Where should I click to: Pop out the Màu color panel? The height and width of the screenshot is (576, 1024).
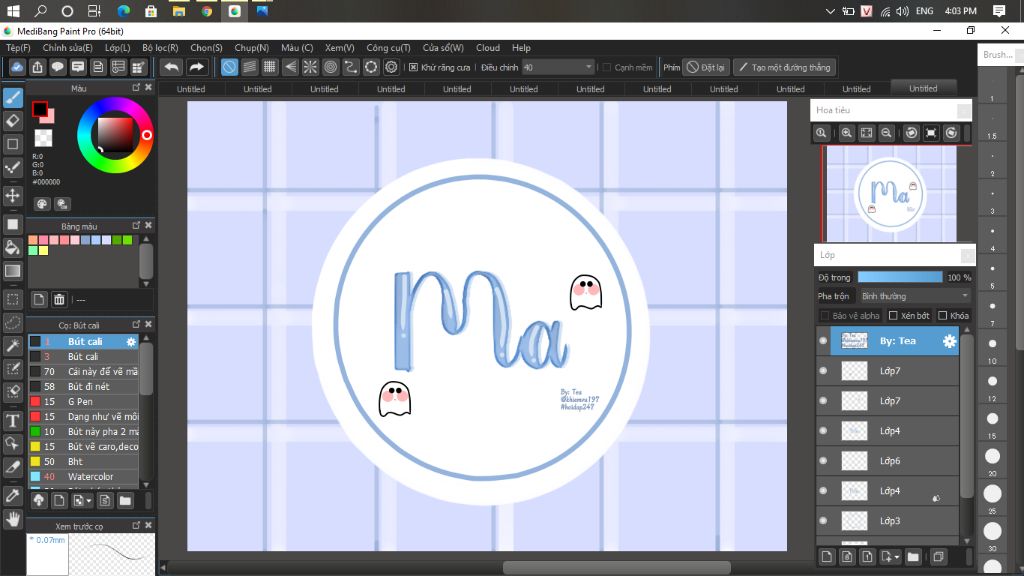(136, 88)
